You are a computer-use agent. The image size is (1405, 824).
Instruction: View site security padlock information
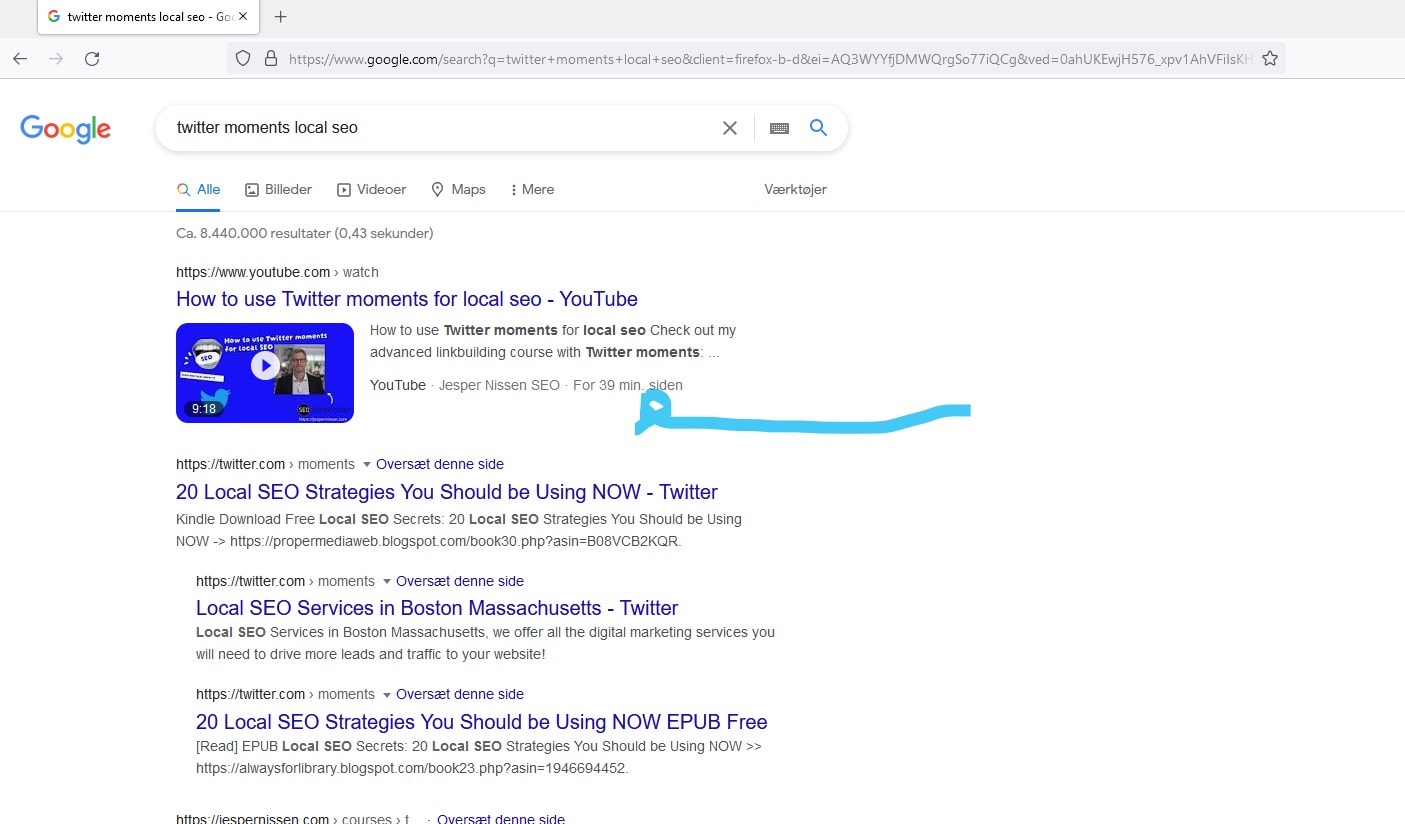coord(270,59)
